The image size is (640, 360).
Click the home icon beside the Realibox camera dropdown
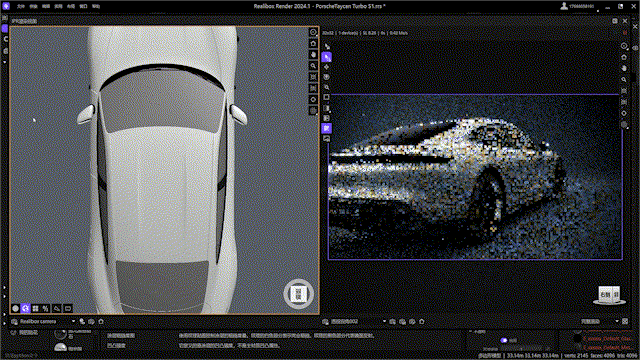pos(101,322)
